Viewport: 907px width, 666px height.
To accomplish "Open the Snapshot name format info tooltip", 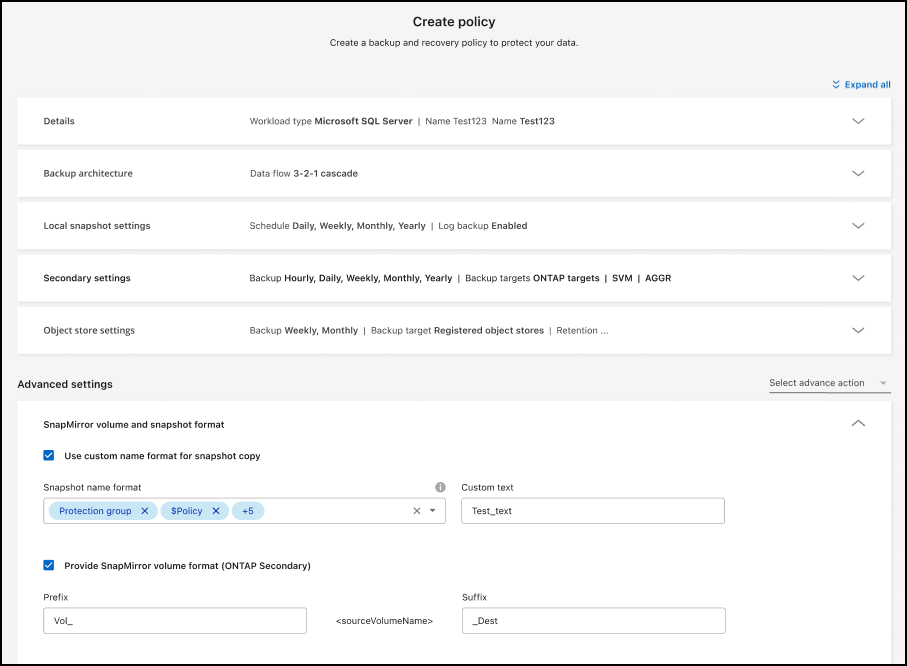I will point(440,487).
